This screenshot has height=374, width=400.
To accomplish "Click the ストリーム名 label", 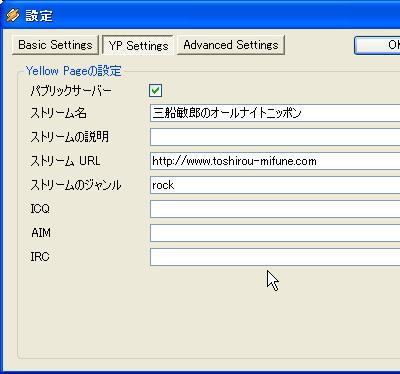I will click(x=58, y=113).
